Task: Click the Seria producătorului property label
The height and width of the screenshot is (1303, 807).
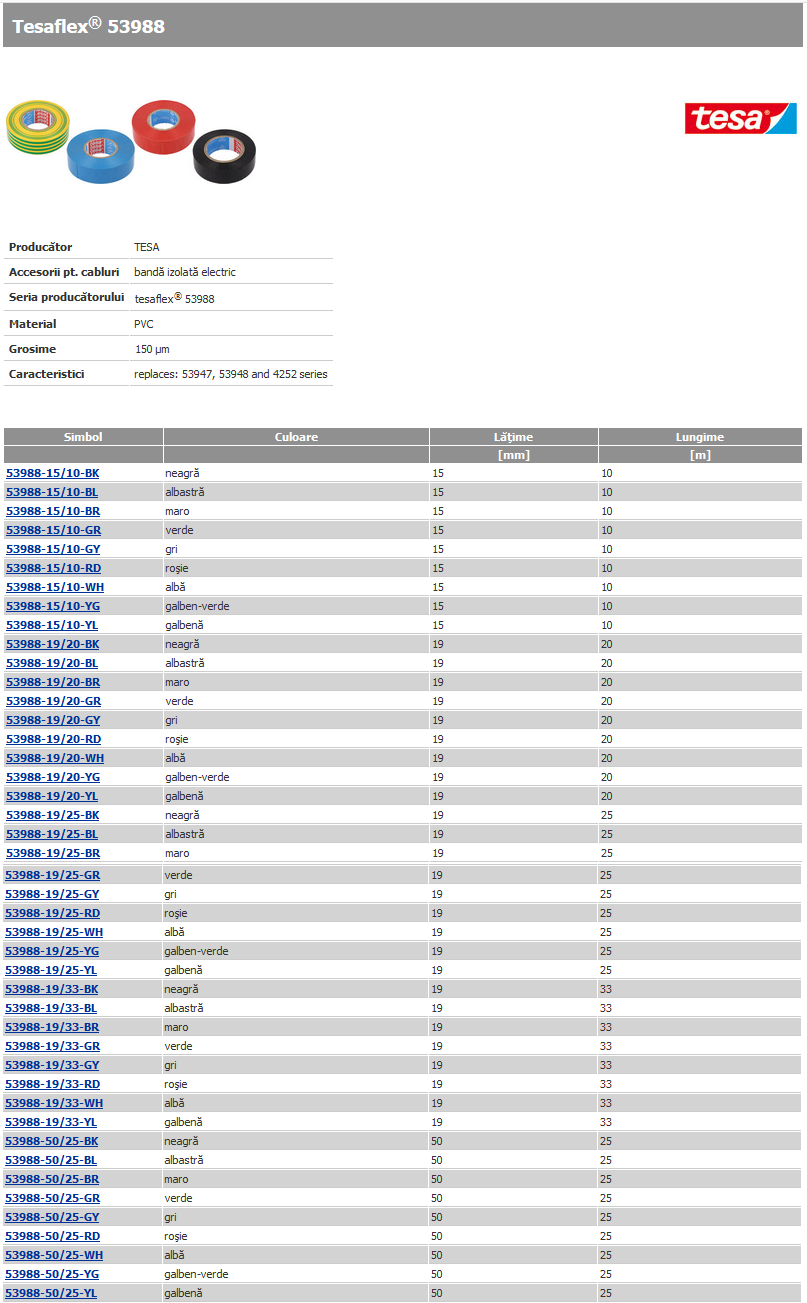Action: [x=66, y=297]
